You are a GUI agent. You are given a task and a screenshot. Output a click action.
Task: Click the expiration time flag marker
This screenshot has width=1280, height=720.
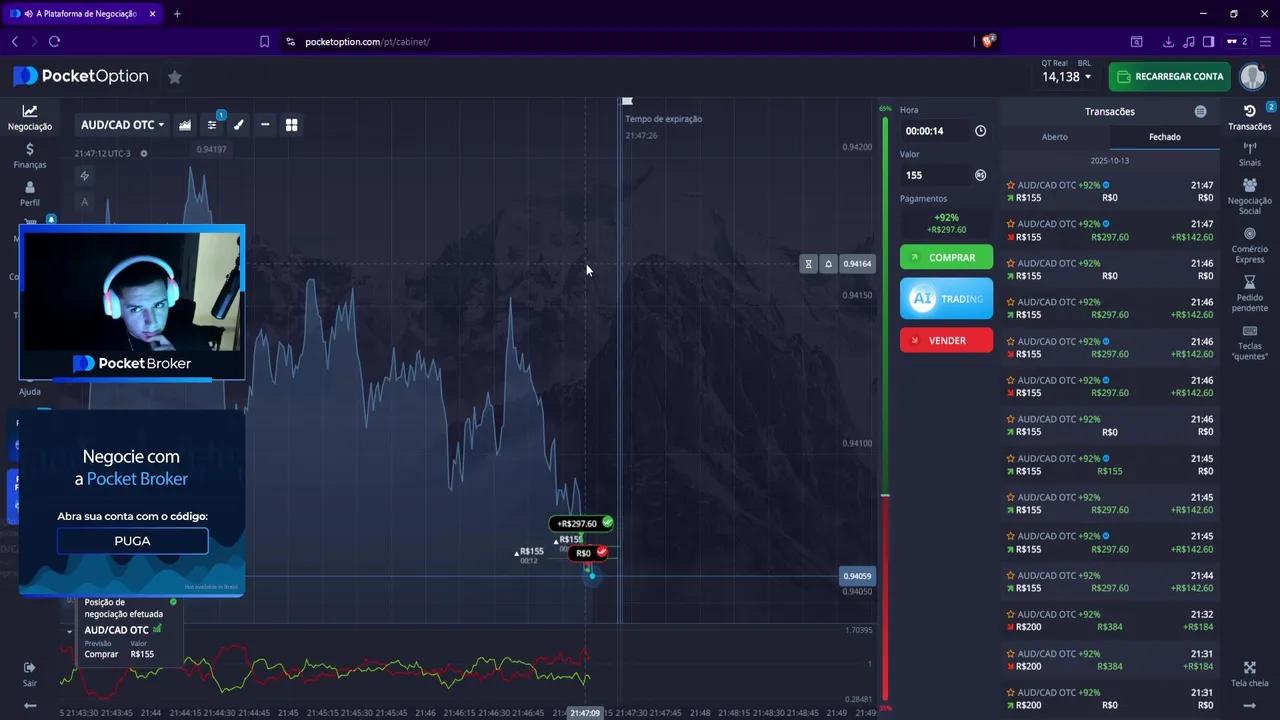(x=627, y=101)
